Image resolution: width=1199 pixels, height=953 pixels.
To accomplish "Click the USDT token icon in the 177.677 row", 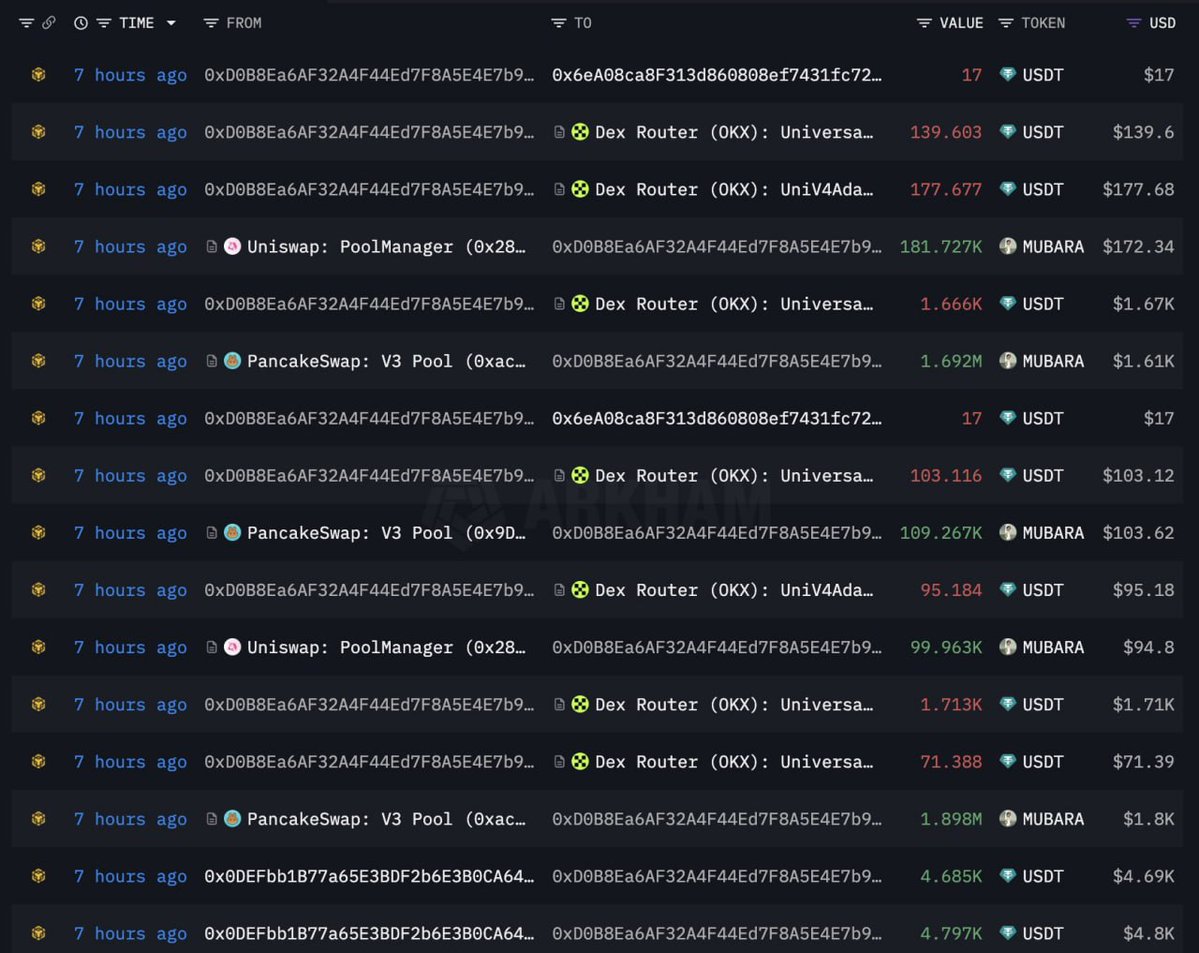I will pos(1008,189).
